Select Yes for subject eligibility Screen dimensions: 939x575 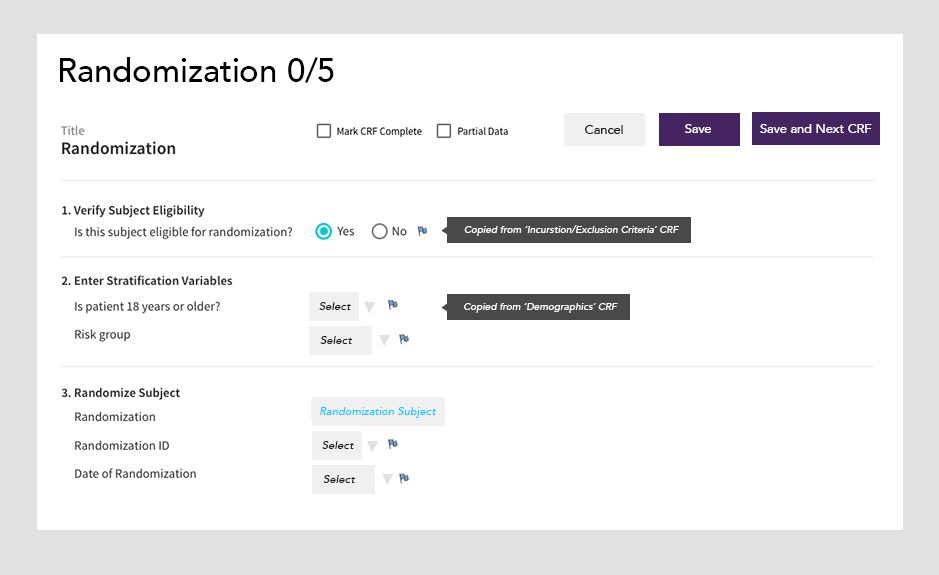click(323, 231)
